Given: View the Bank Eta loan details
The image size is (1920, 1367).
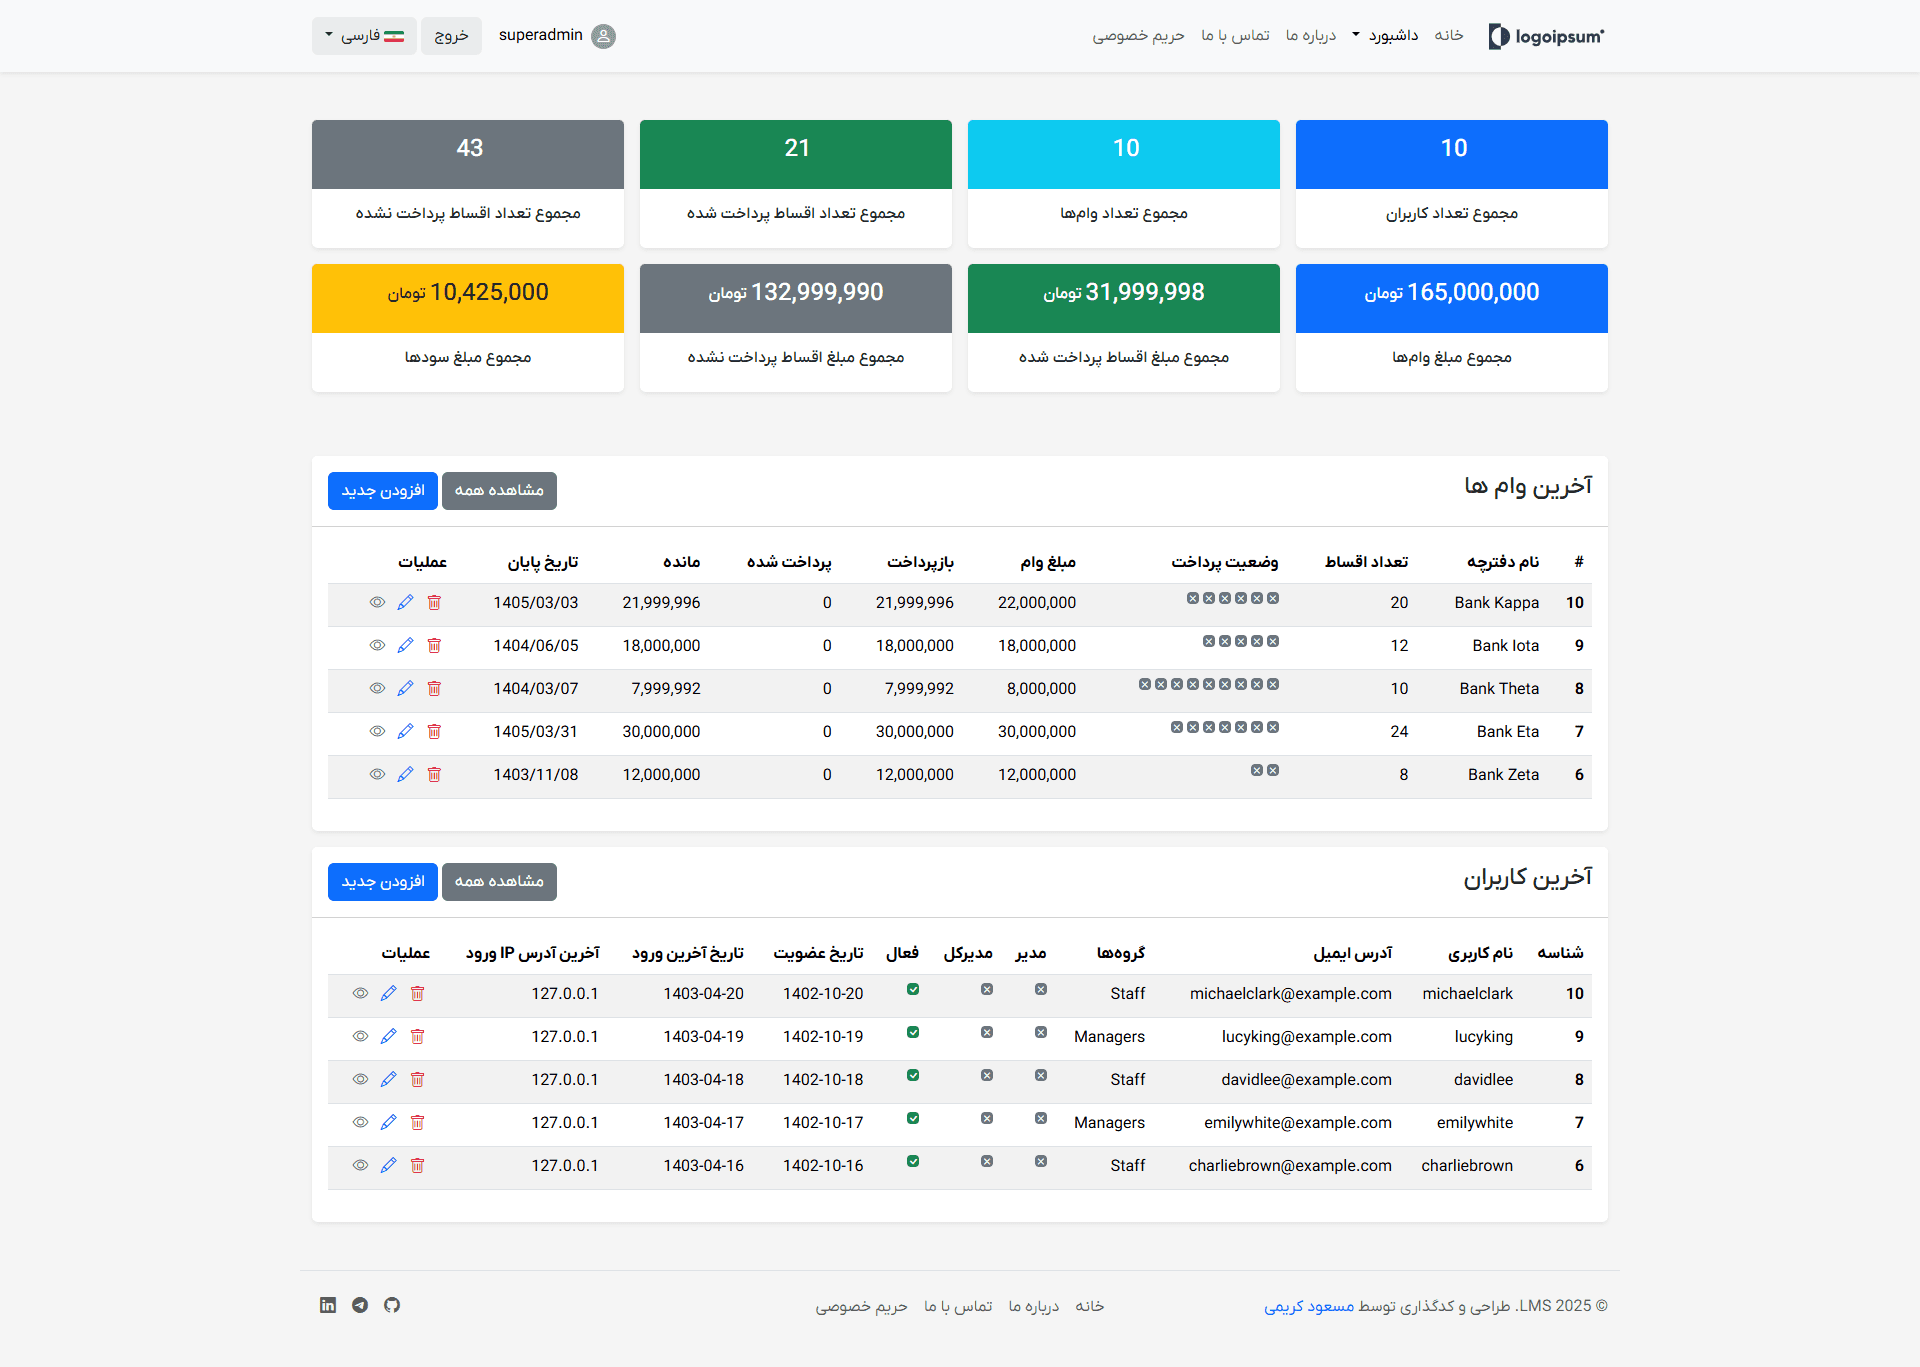Looking at the screenshot, I should pos(377,731).
